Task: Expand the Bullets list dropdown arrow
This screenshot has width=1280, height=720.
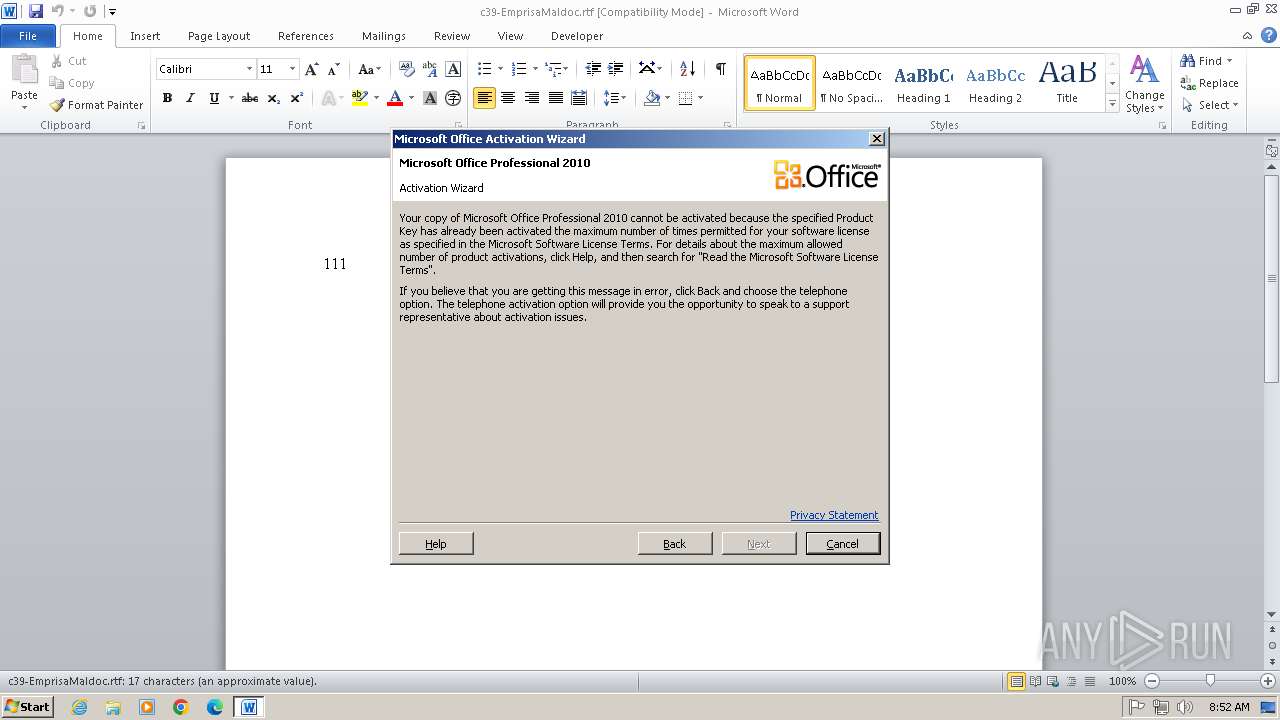Action: pos(501,69)
